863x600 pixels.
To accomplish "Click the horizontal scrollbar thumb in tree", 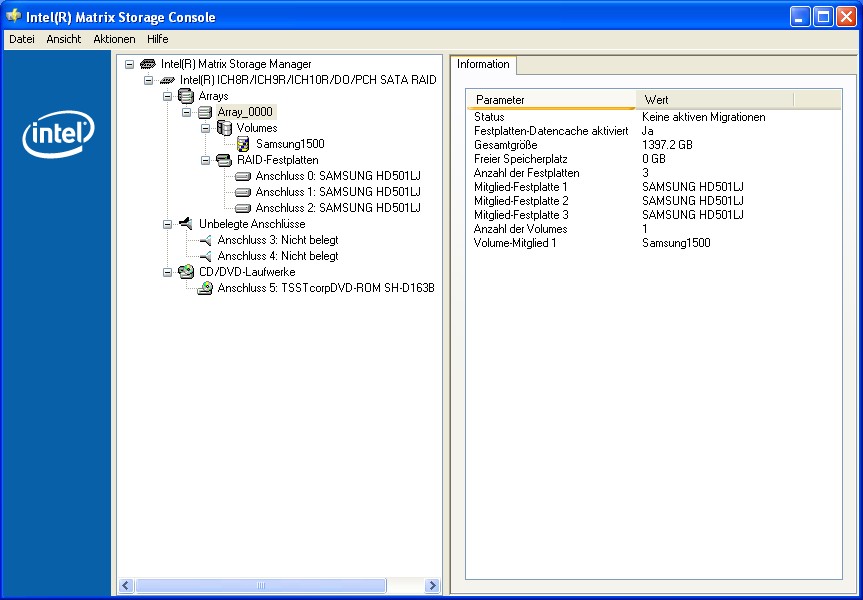I will coord(261,585).
